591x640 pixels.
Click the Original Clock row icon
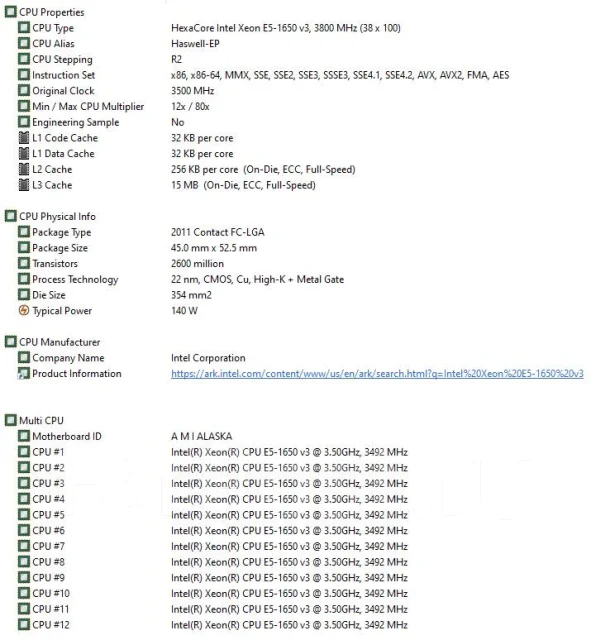24,91
